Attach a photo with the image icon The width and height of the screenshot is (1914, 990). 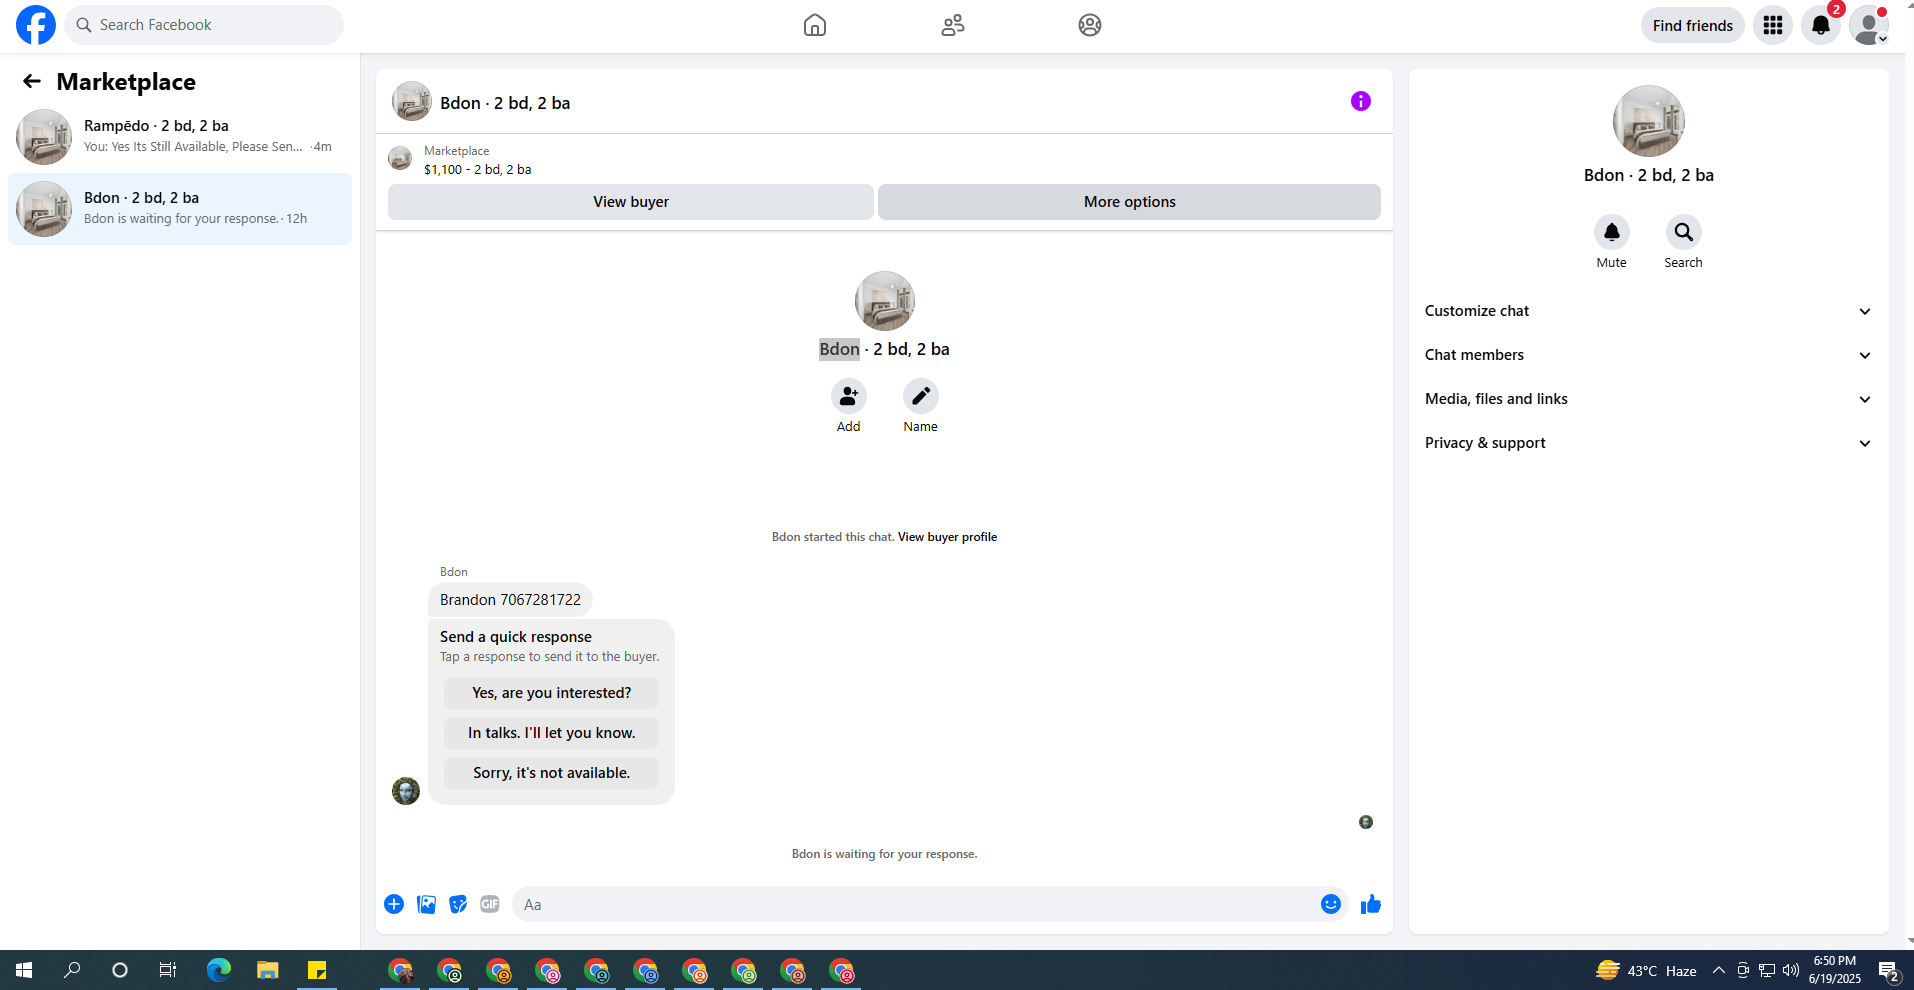coord(426,904)
